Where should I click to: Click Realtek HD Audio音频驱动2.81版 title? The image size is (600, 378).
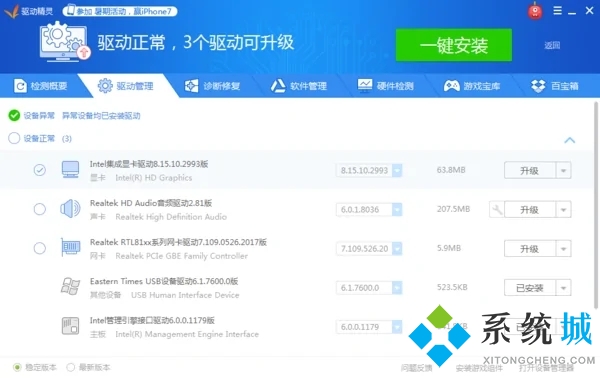click(x=151, y=203)
